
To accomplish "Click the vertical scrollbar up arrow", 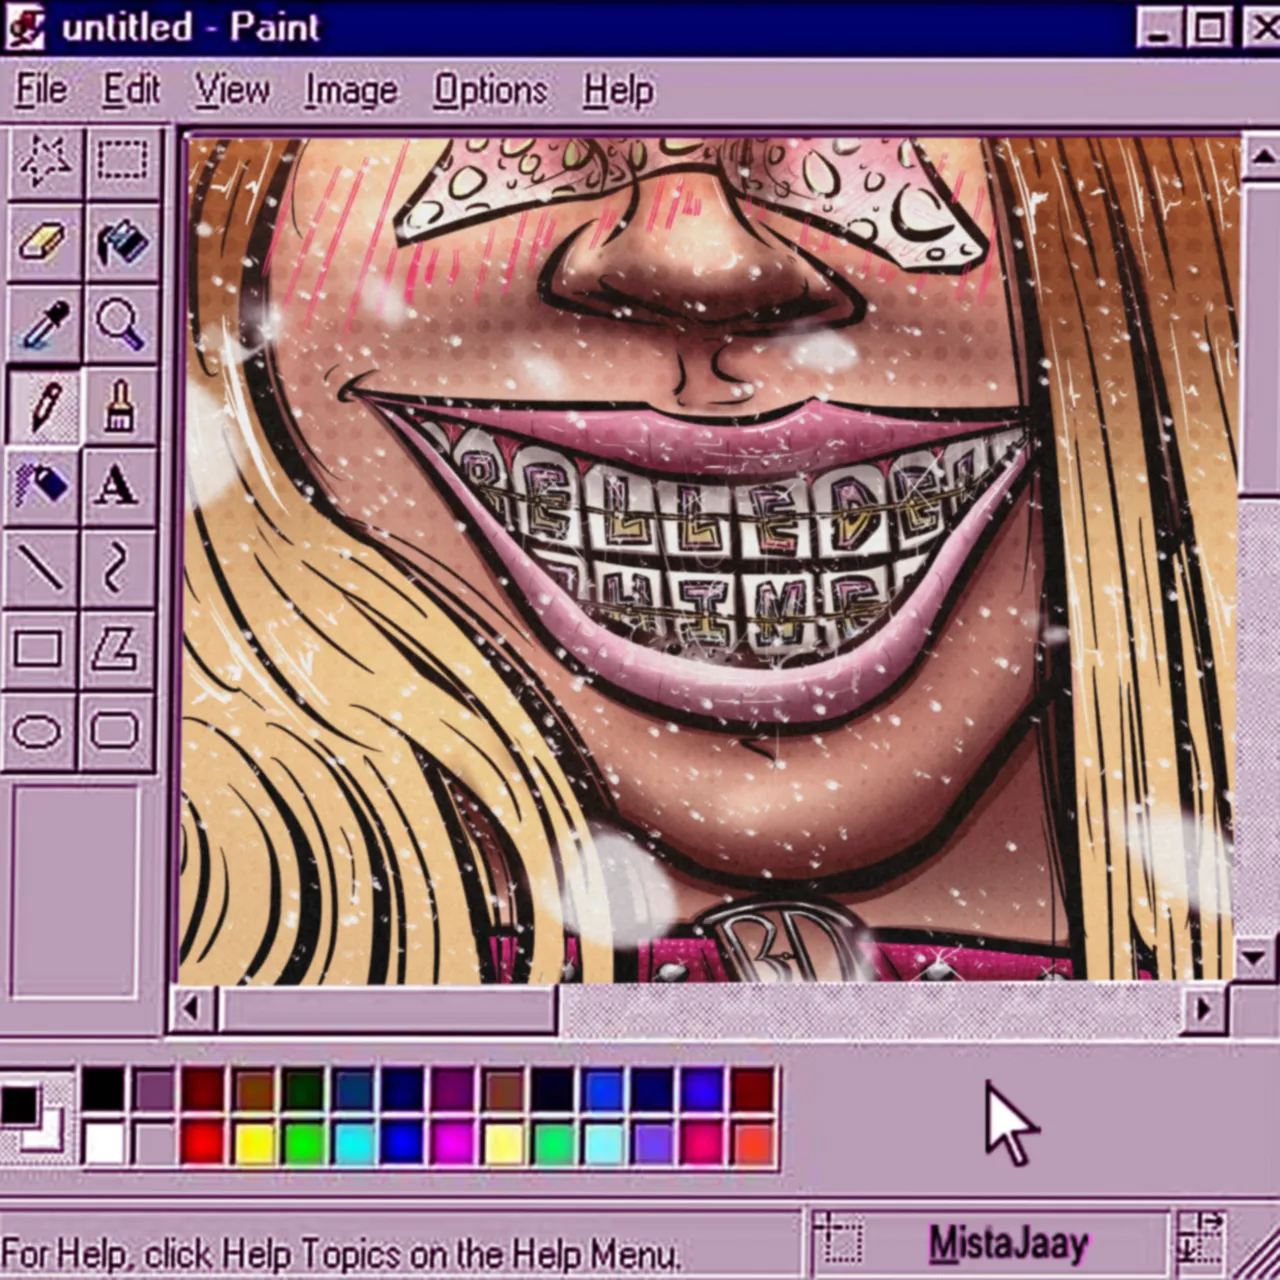I will pos(1261,156).
